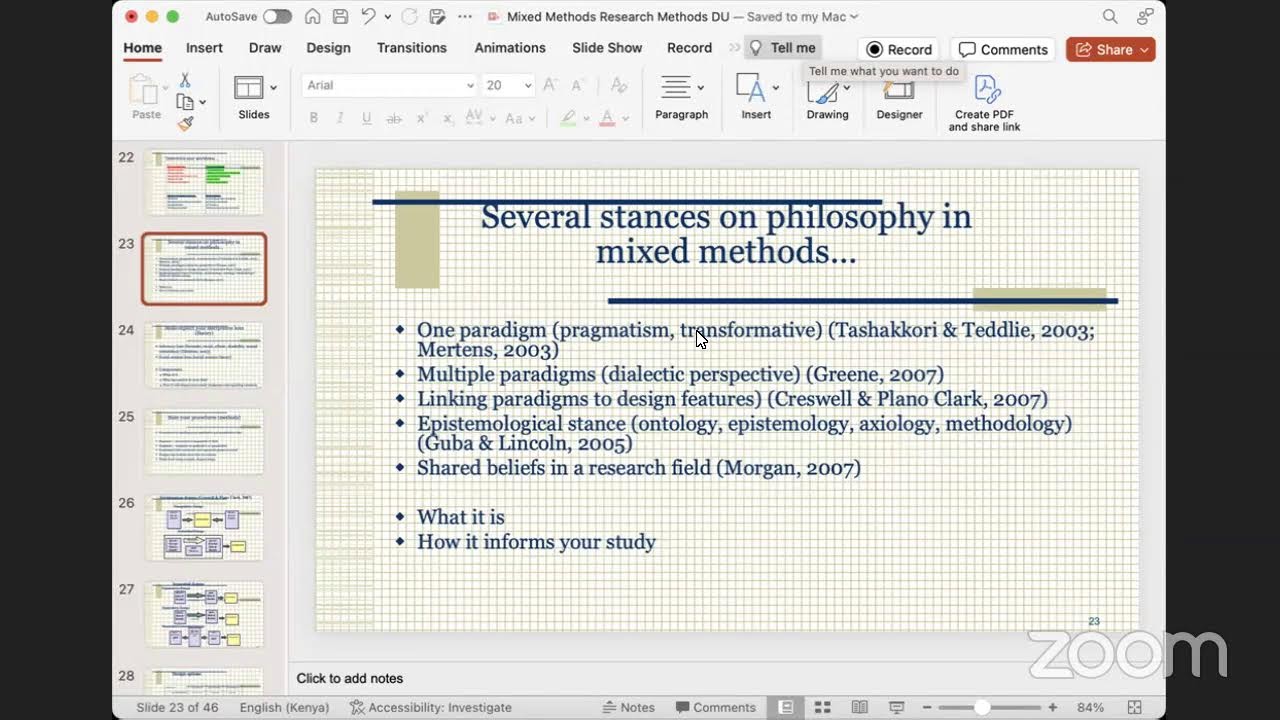The image size is (1280, 720).
Task: Open the Transitions tab
Action: [411, 48]
